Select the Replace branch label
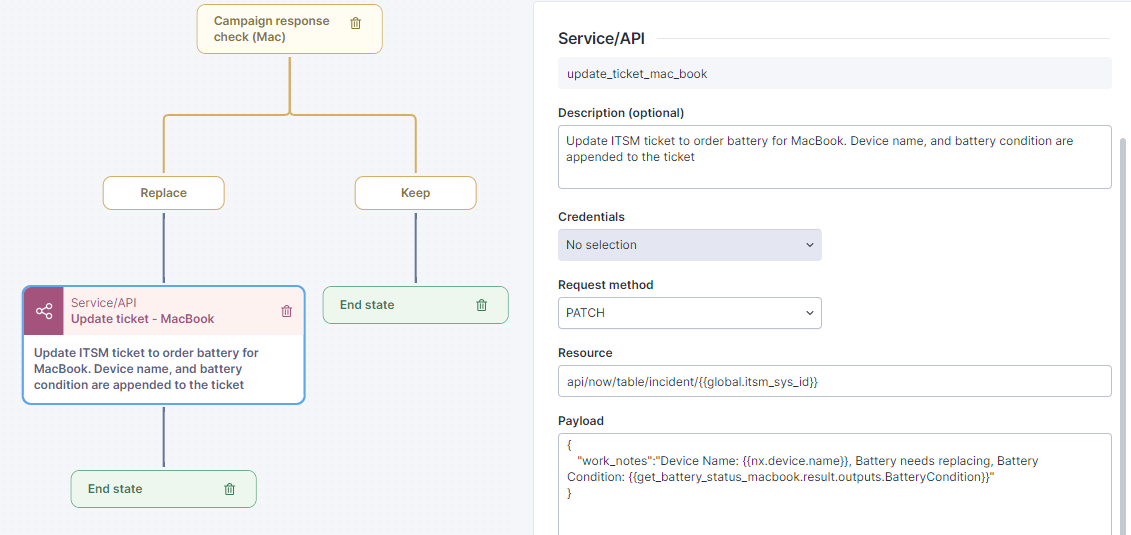1131x535 pixels. [163, 193]
